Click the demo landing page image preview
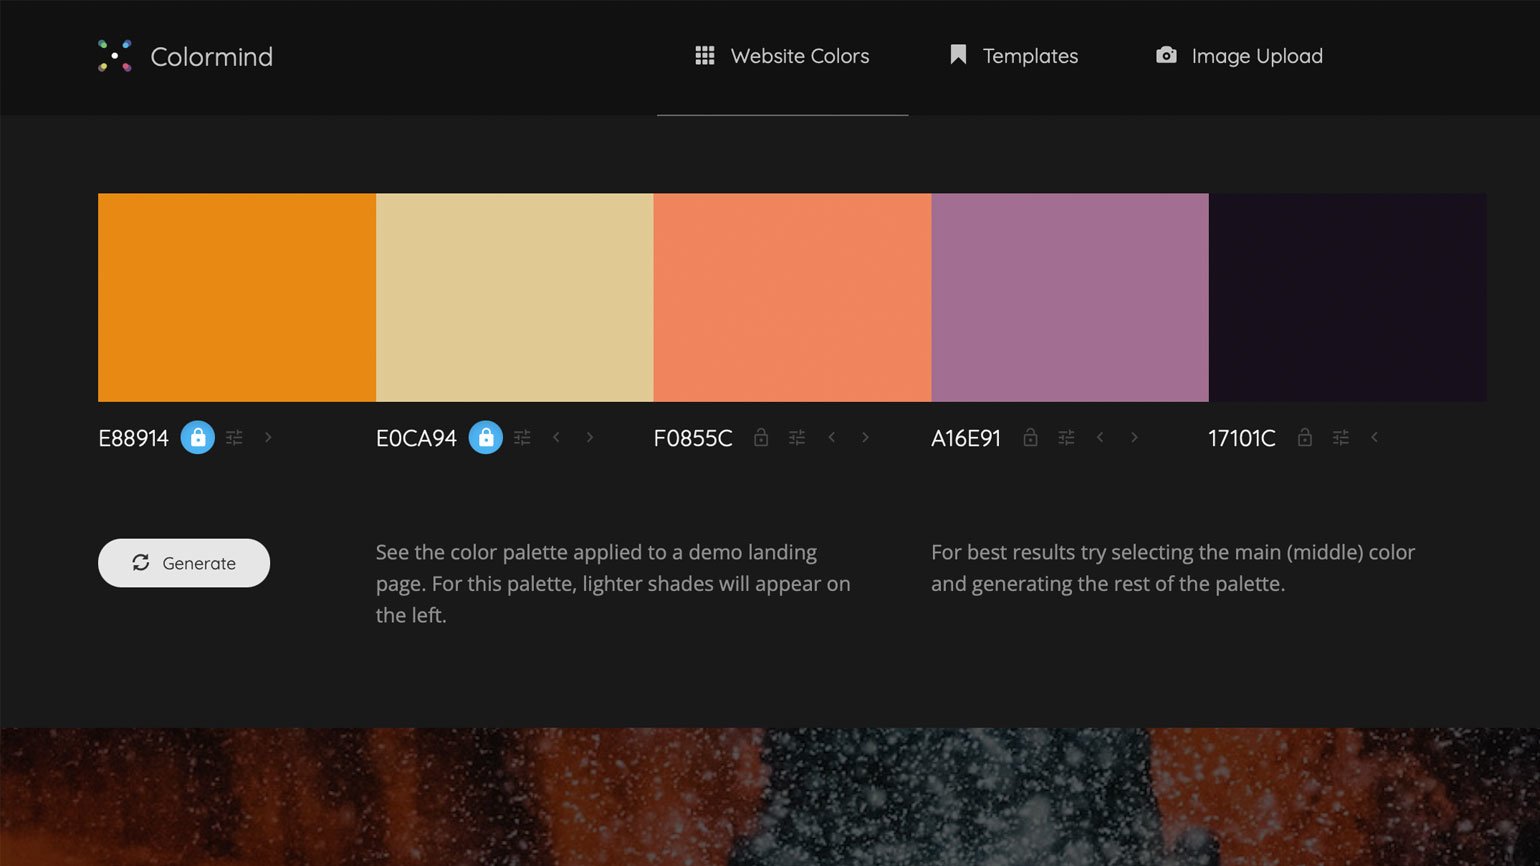Screen dimensions: 1540x866 coord(770,796)
